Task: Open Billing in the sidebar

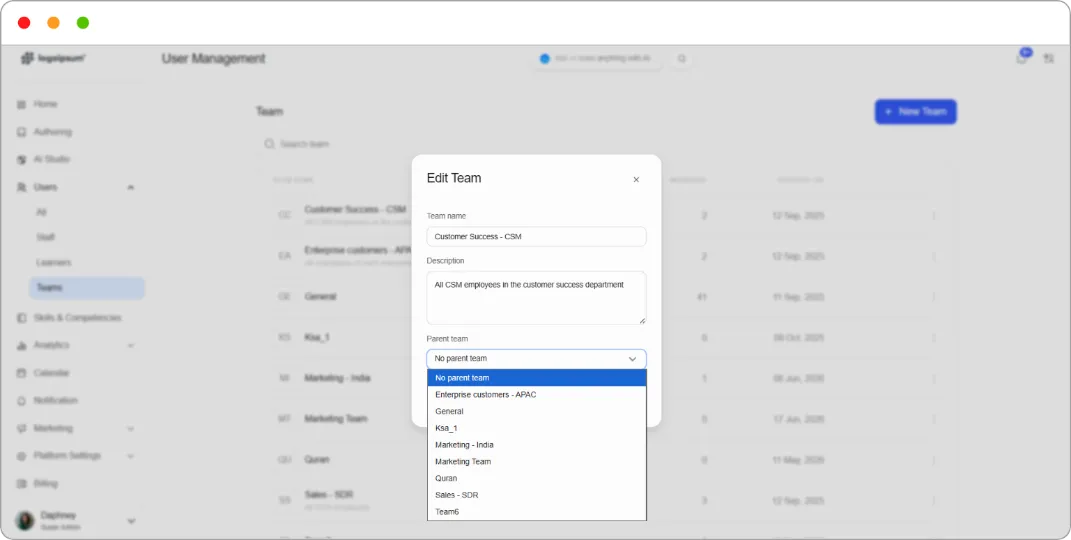Action: (46, 483)
